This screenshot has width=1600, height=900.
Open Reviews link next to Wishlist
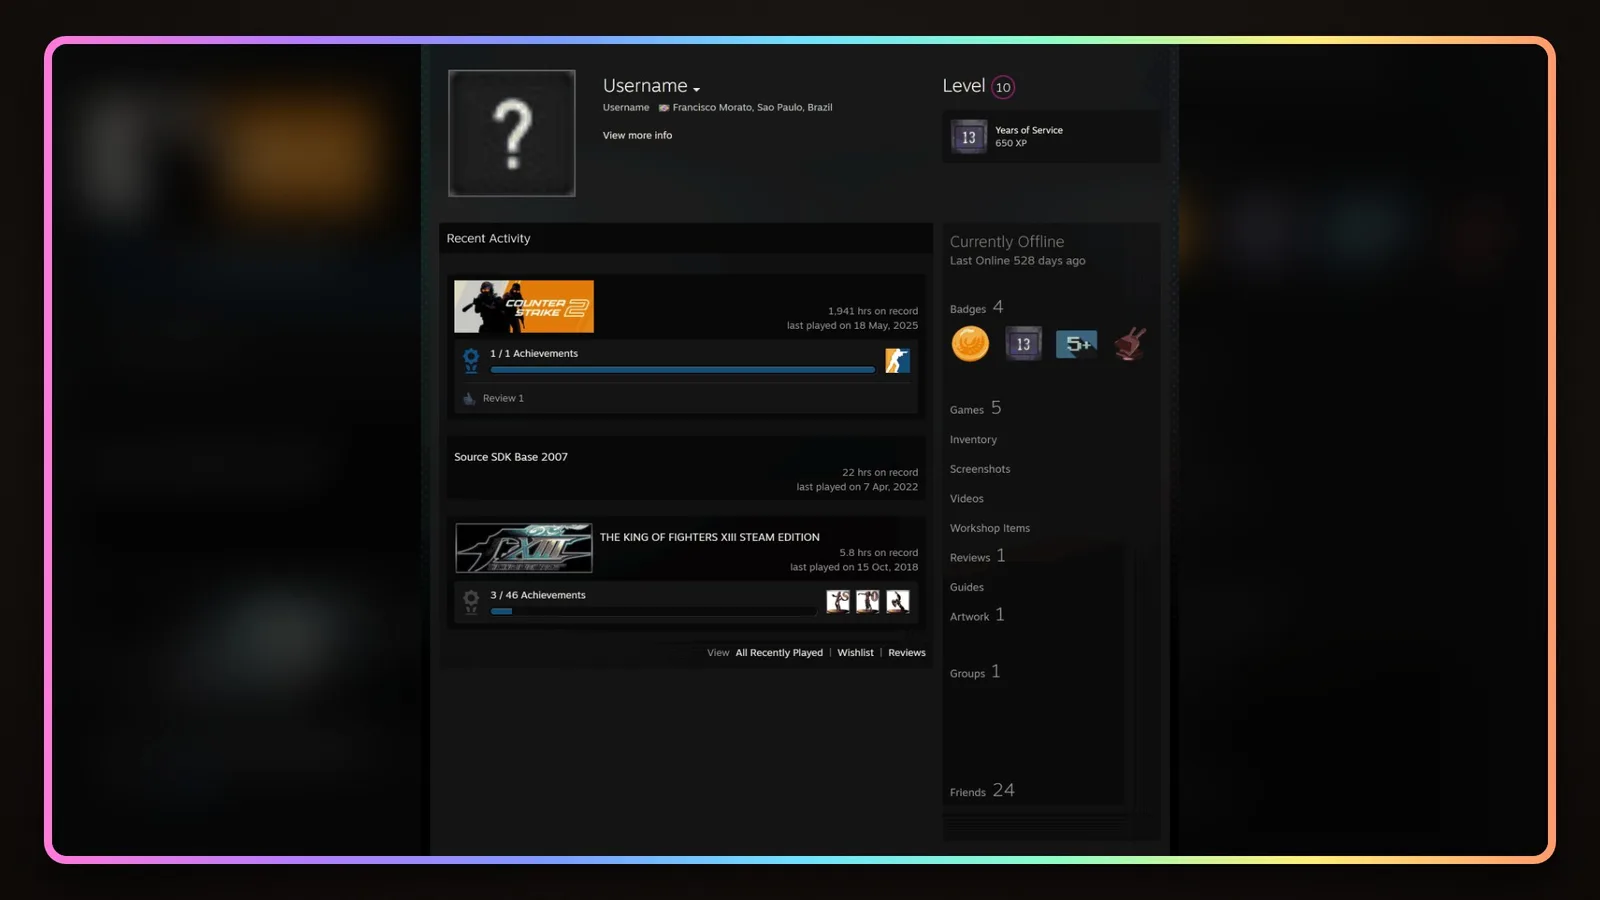[907, 653]
